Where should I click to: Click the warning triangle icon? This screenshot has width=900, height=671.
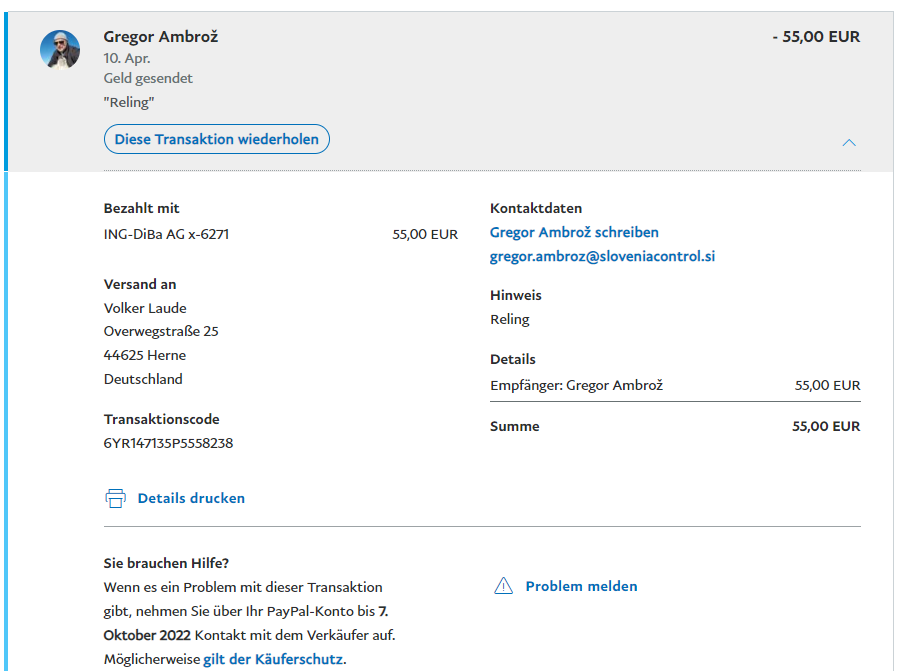point(504,586)
